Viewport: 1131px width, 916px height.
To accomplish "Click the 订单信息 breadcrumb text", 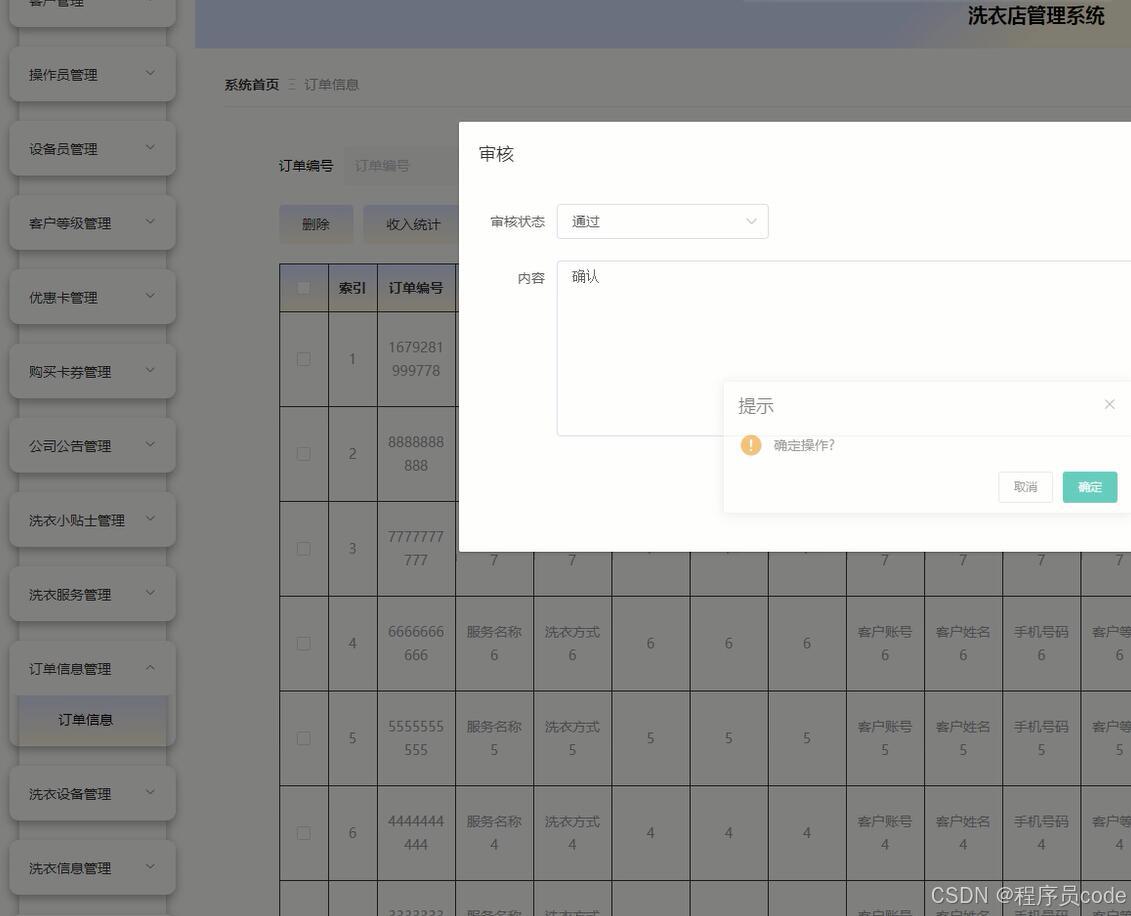I will click(x=331, y=84).
